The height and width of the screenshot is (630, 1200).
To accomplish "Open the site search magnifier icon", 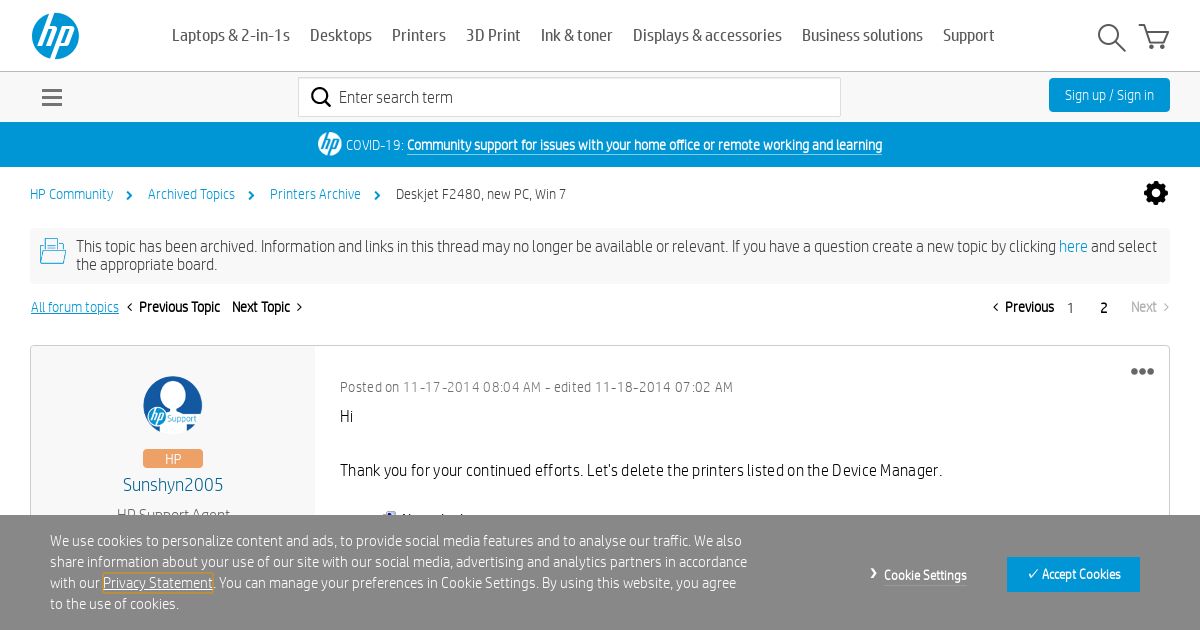I will tap(1111, 37).
